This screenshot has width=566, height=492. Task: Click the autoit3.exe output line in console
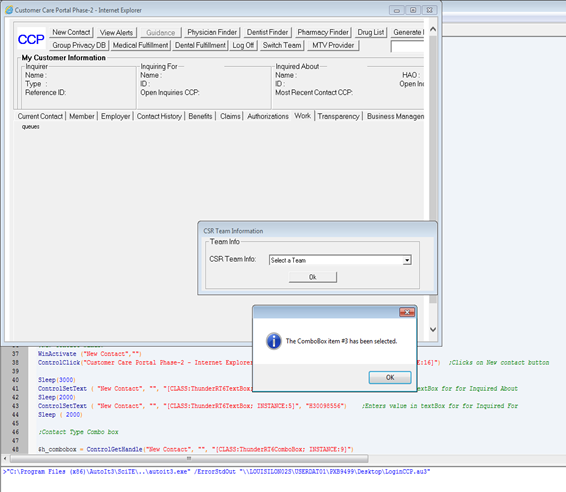pos(217,472)
